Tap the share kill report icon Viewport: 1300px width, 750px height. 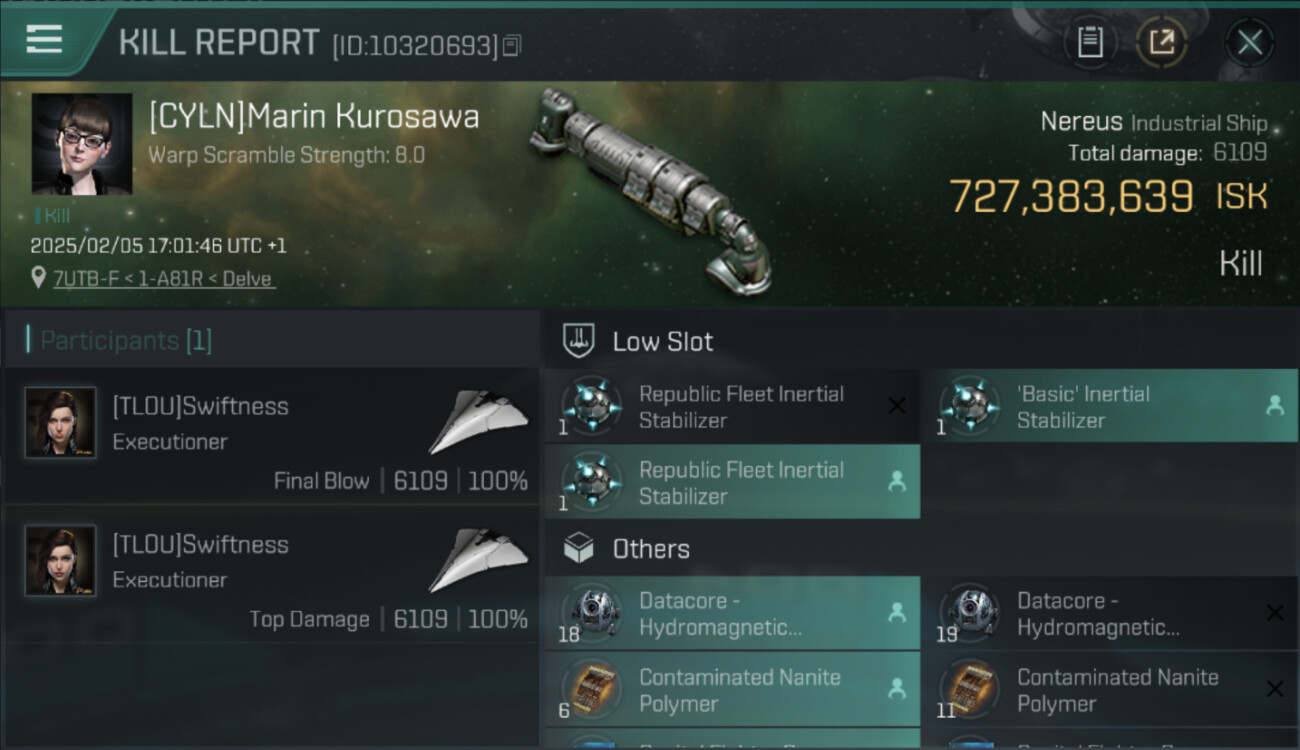1161,42
